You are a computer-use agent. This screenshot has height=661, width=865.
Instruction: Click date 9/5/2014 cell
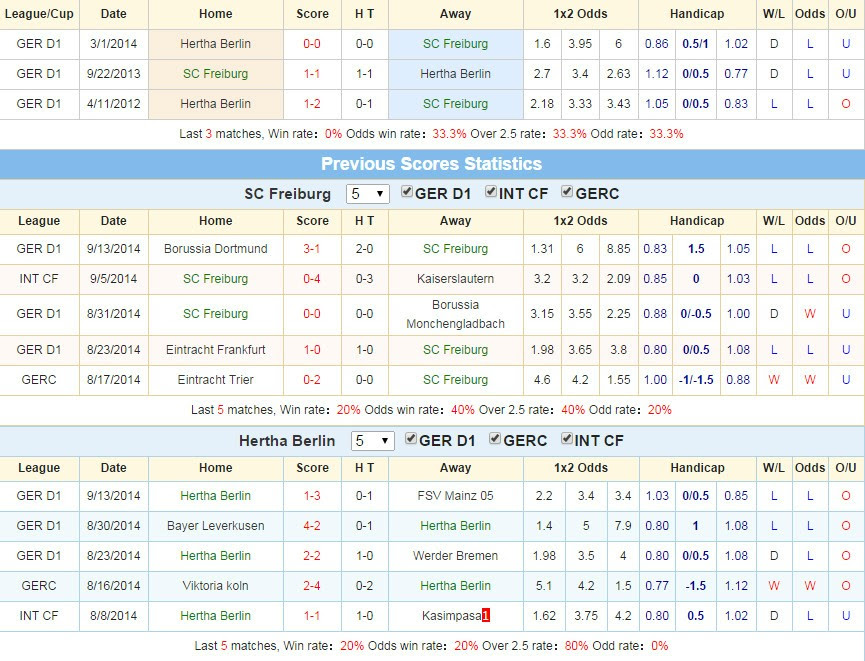click(x=114, y=279)
